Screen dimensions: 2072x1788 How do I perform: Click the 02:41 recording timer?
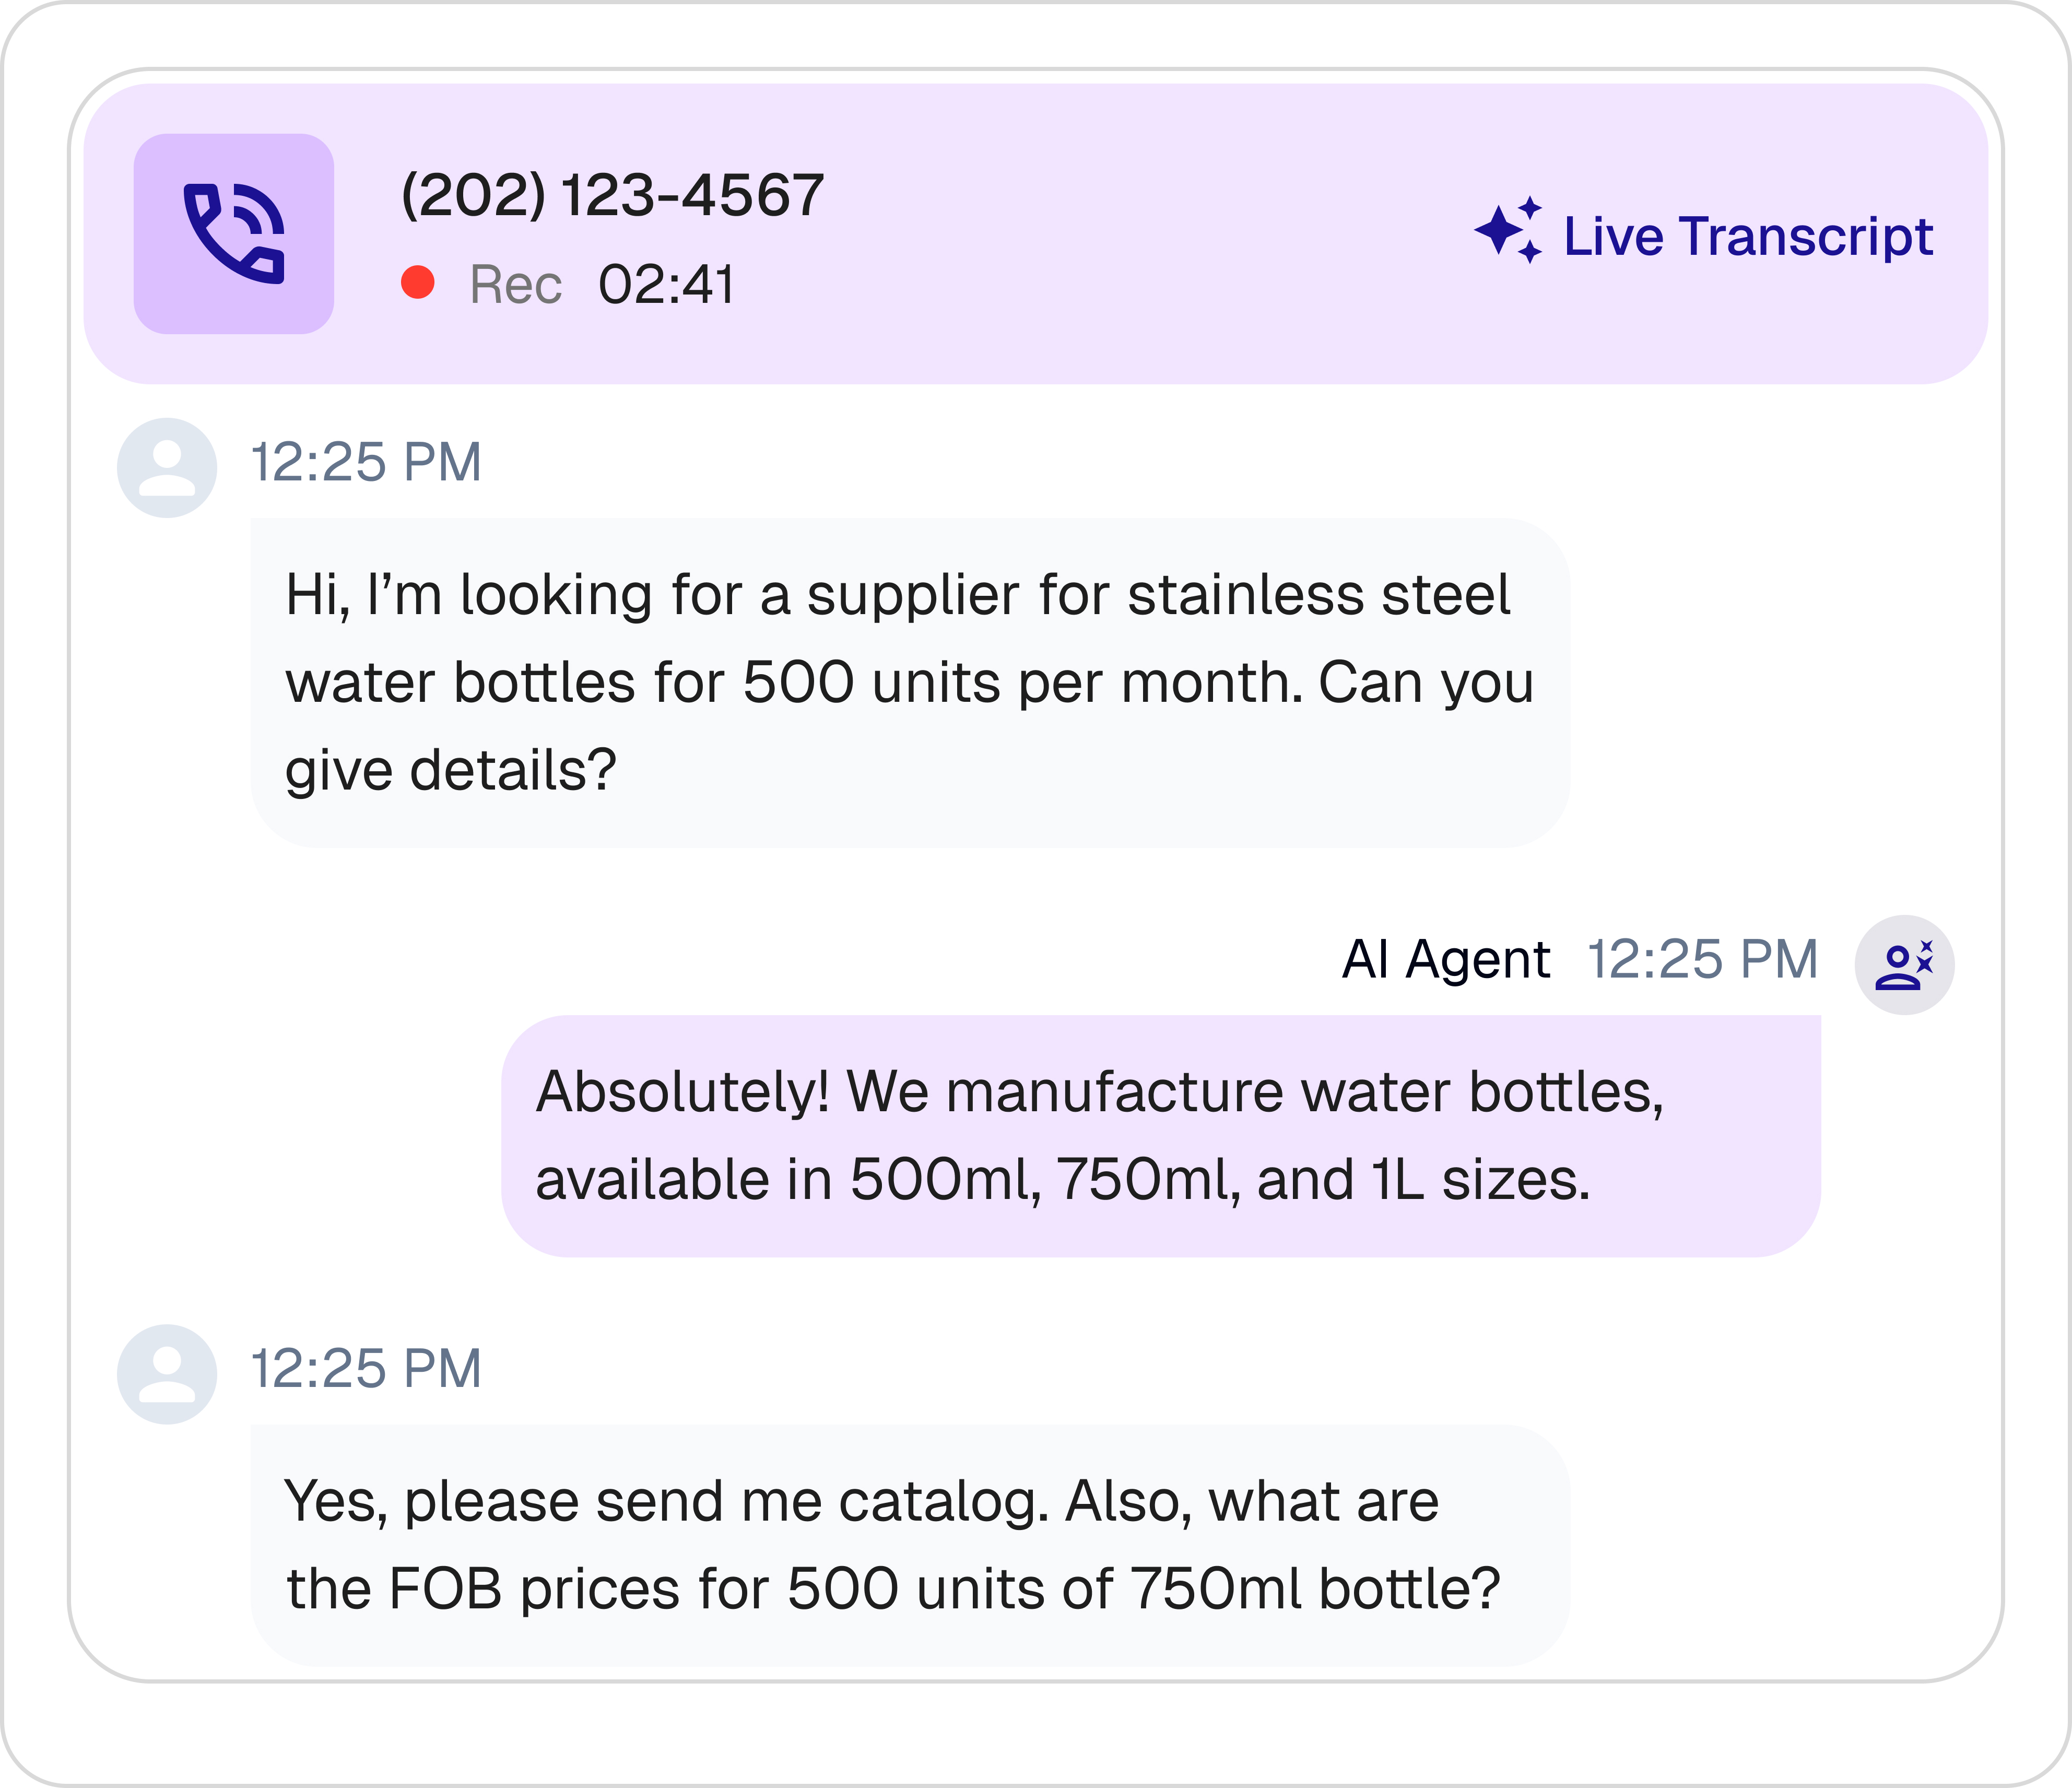(x=667, y=285)
